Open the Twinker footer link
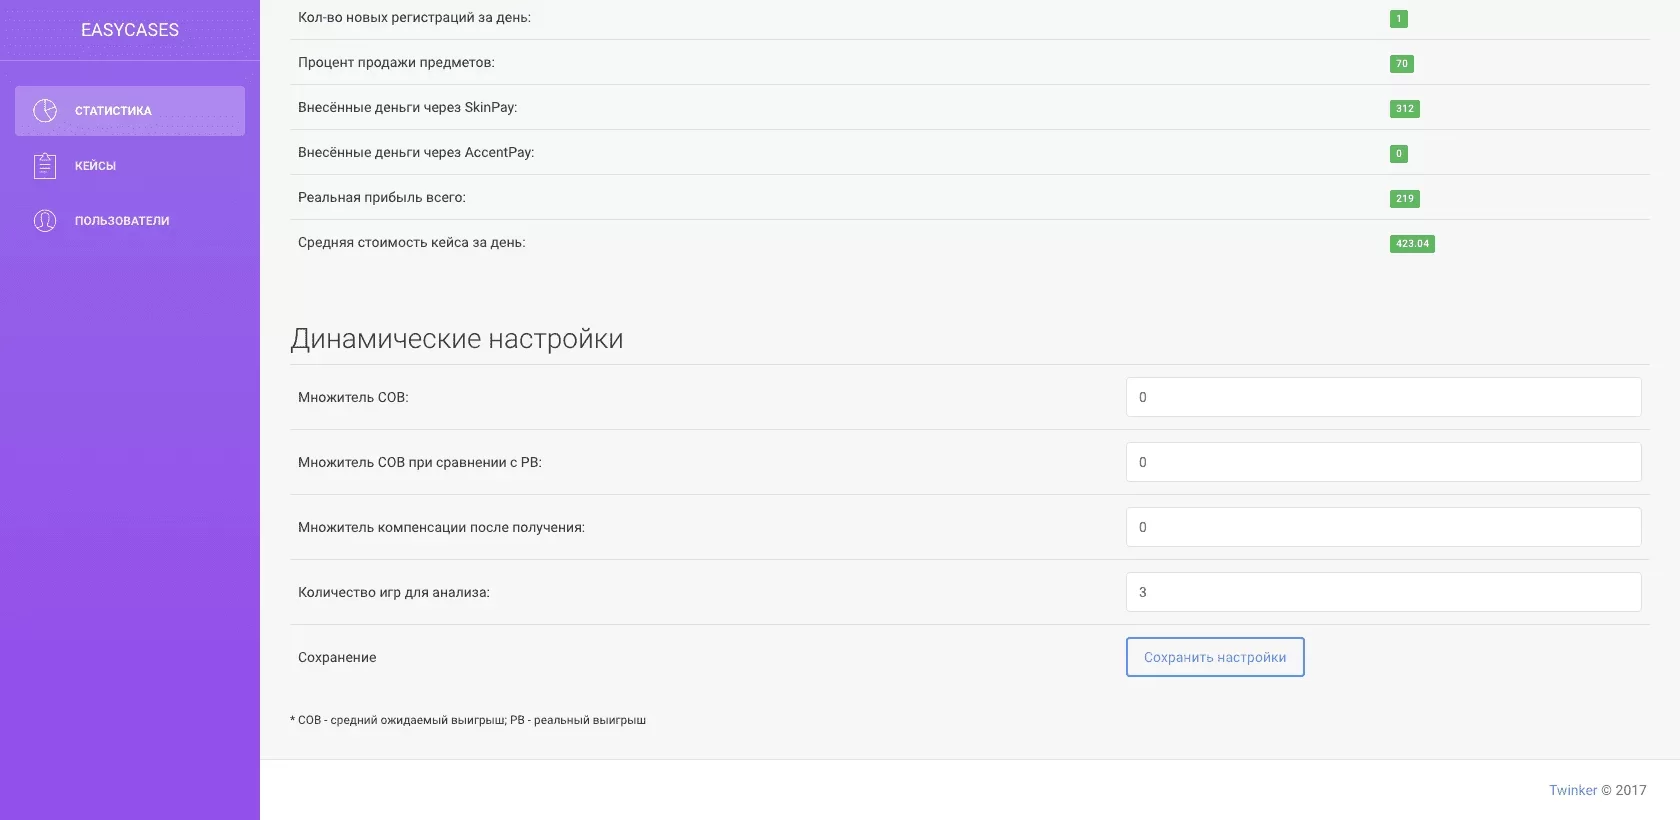 (1573, 790)
